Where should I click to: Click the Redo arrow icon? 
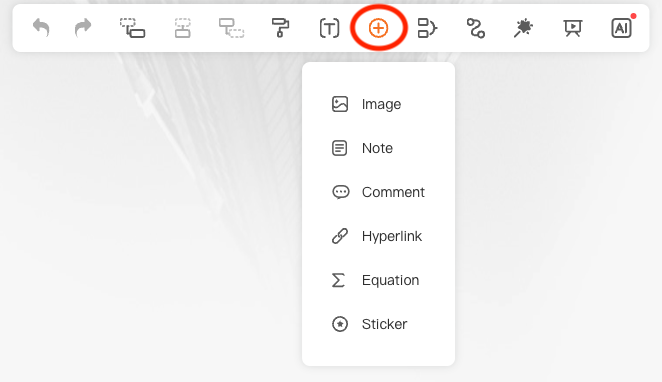click(83, 28)
